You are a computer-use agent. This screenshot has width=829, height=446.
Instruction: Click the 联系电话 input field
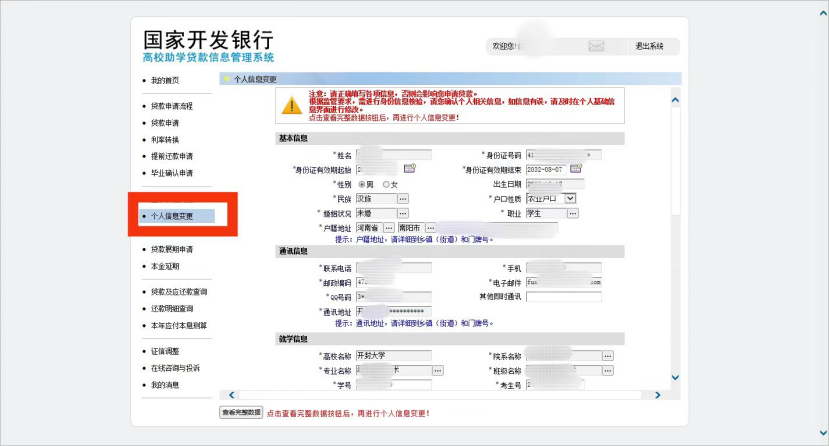pos(394,268)
